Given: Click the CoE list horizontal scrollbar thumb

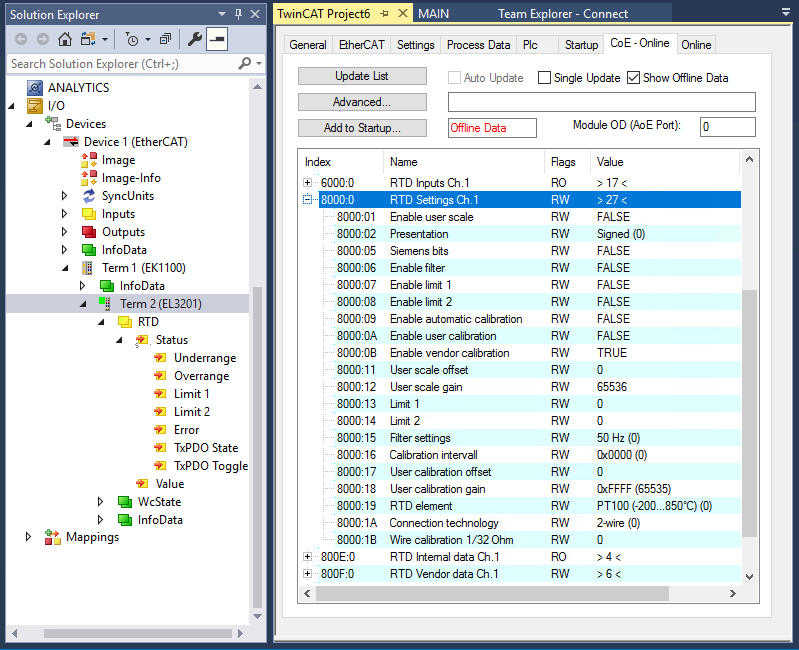Looking at the screenshot, I should 492,593.
